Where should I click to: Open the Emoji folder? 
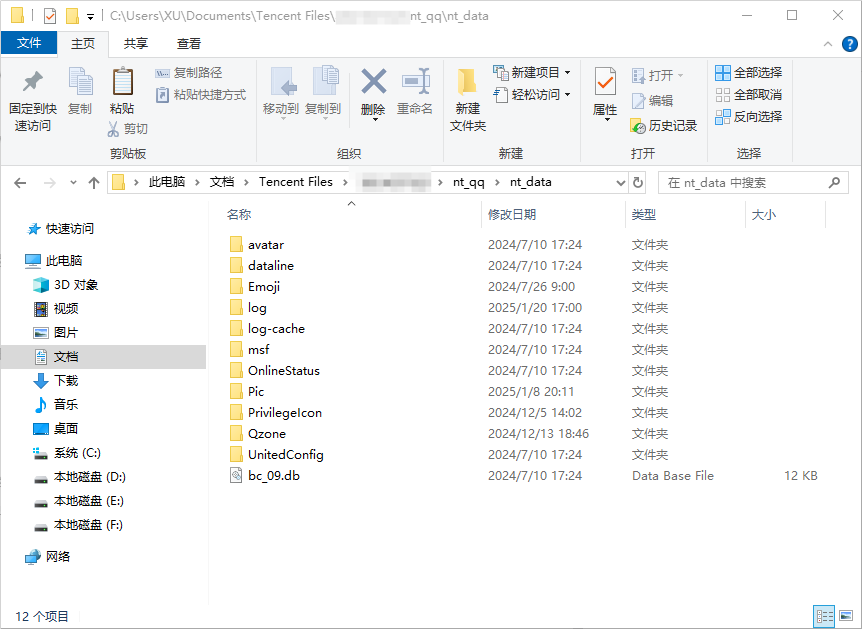tap(262, 286)
